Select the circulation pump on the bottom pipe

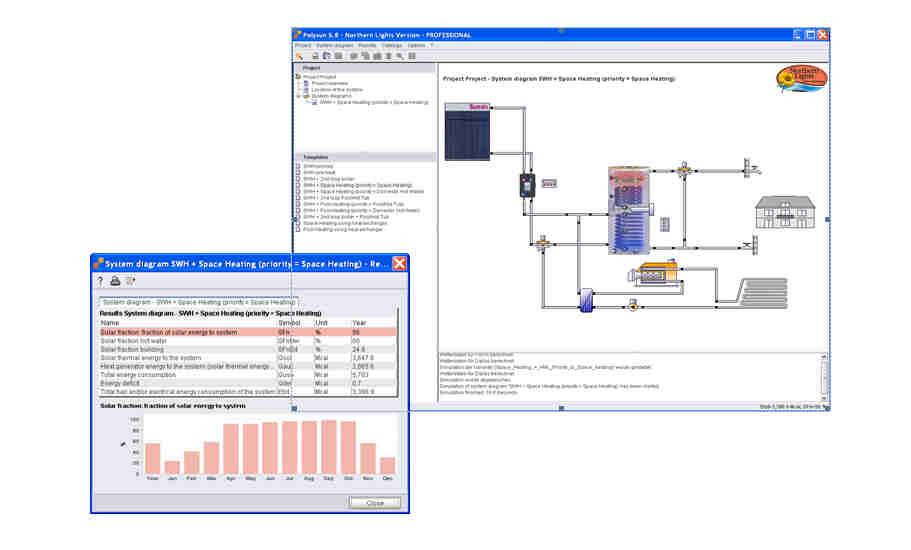633,304
